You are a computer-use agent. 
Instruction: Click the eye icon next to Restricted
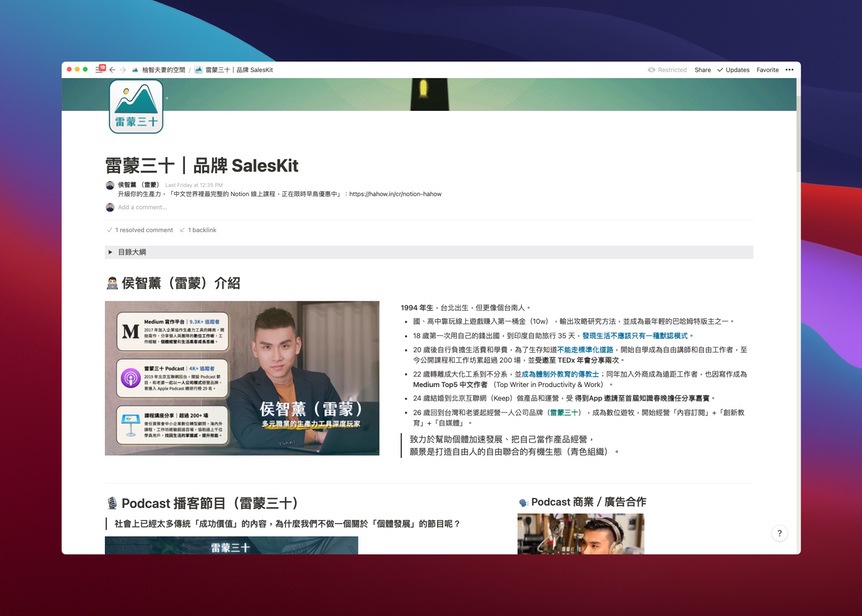pos(651,70)
